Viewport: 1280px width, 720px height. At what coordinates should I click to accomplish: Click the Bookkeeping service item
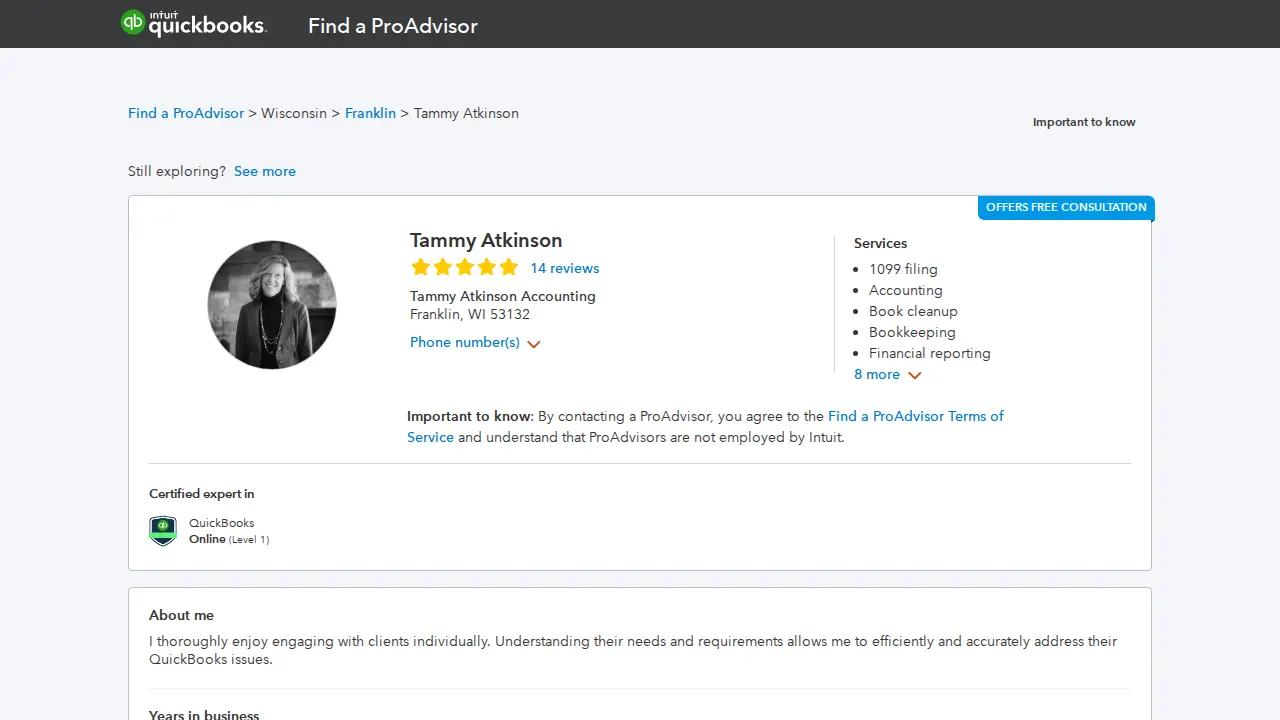coord(912,332)
